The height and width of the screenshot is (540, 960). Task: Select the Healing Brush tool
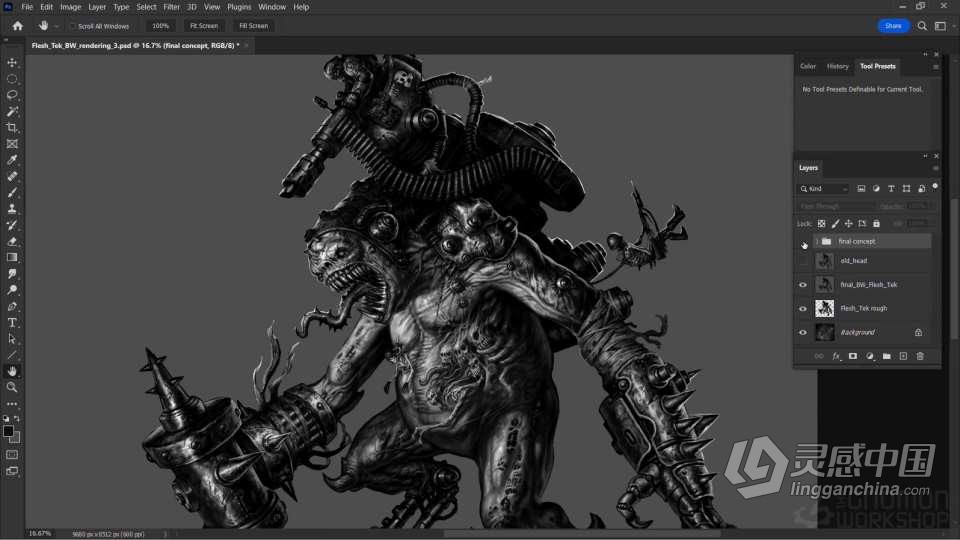point(12,176)
